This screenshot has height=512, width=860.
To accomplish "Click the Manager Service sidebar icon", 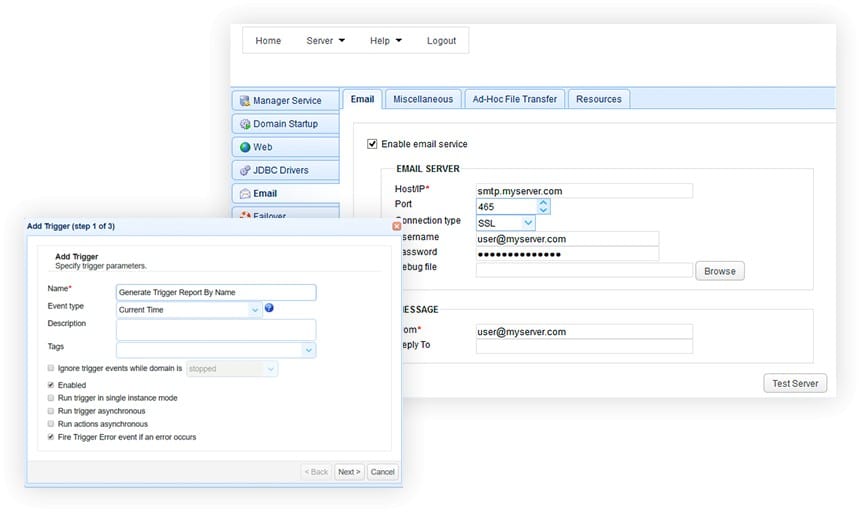I will point(245,101).
